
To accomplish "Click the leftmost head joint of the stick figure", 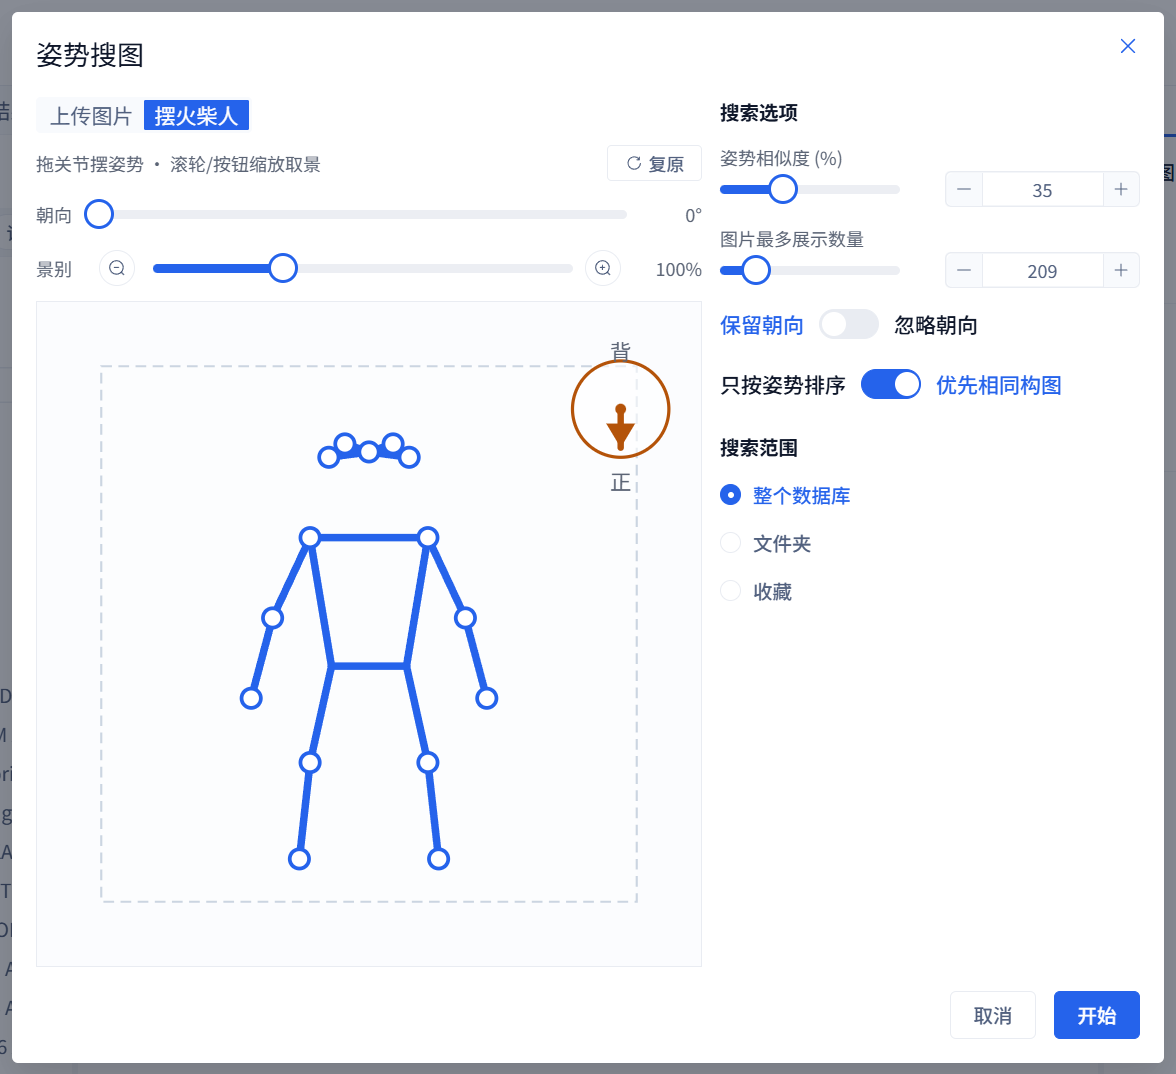I will click(x=328, y=458).
